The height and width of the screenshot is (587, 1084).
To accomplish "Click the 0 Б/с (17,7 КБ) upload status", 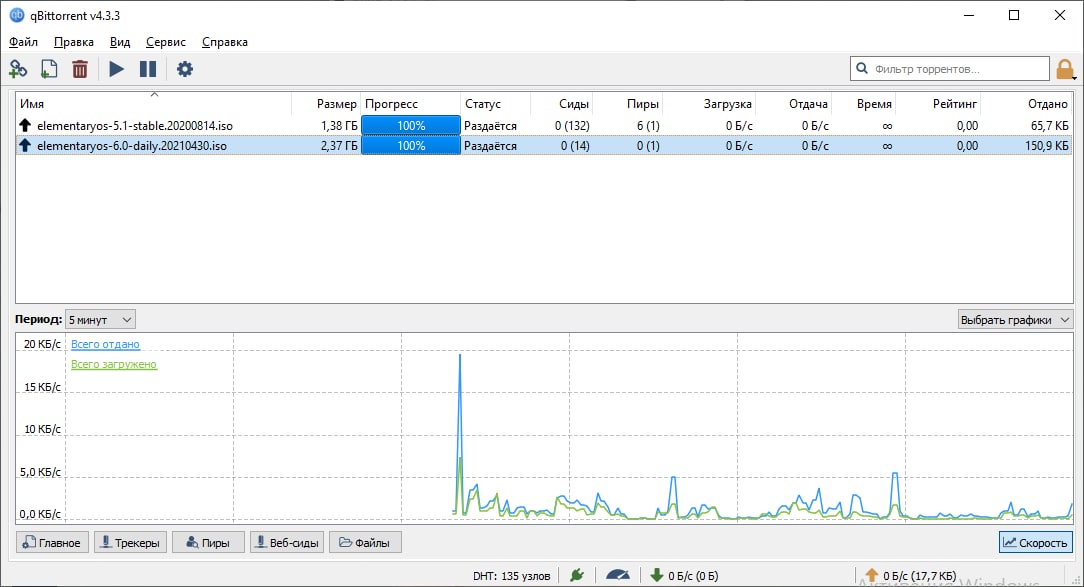I will tap(919, 575).
